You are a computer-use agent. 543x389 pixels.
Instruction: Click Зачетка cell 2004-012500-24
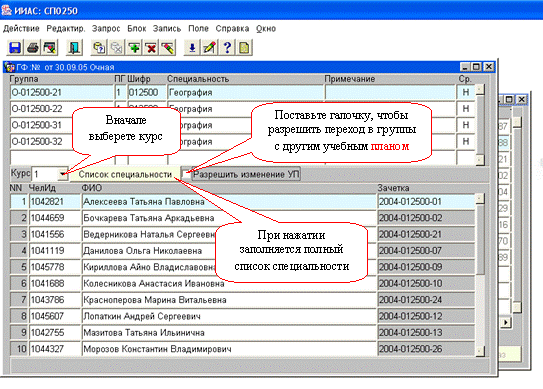point(426,300)
